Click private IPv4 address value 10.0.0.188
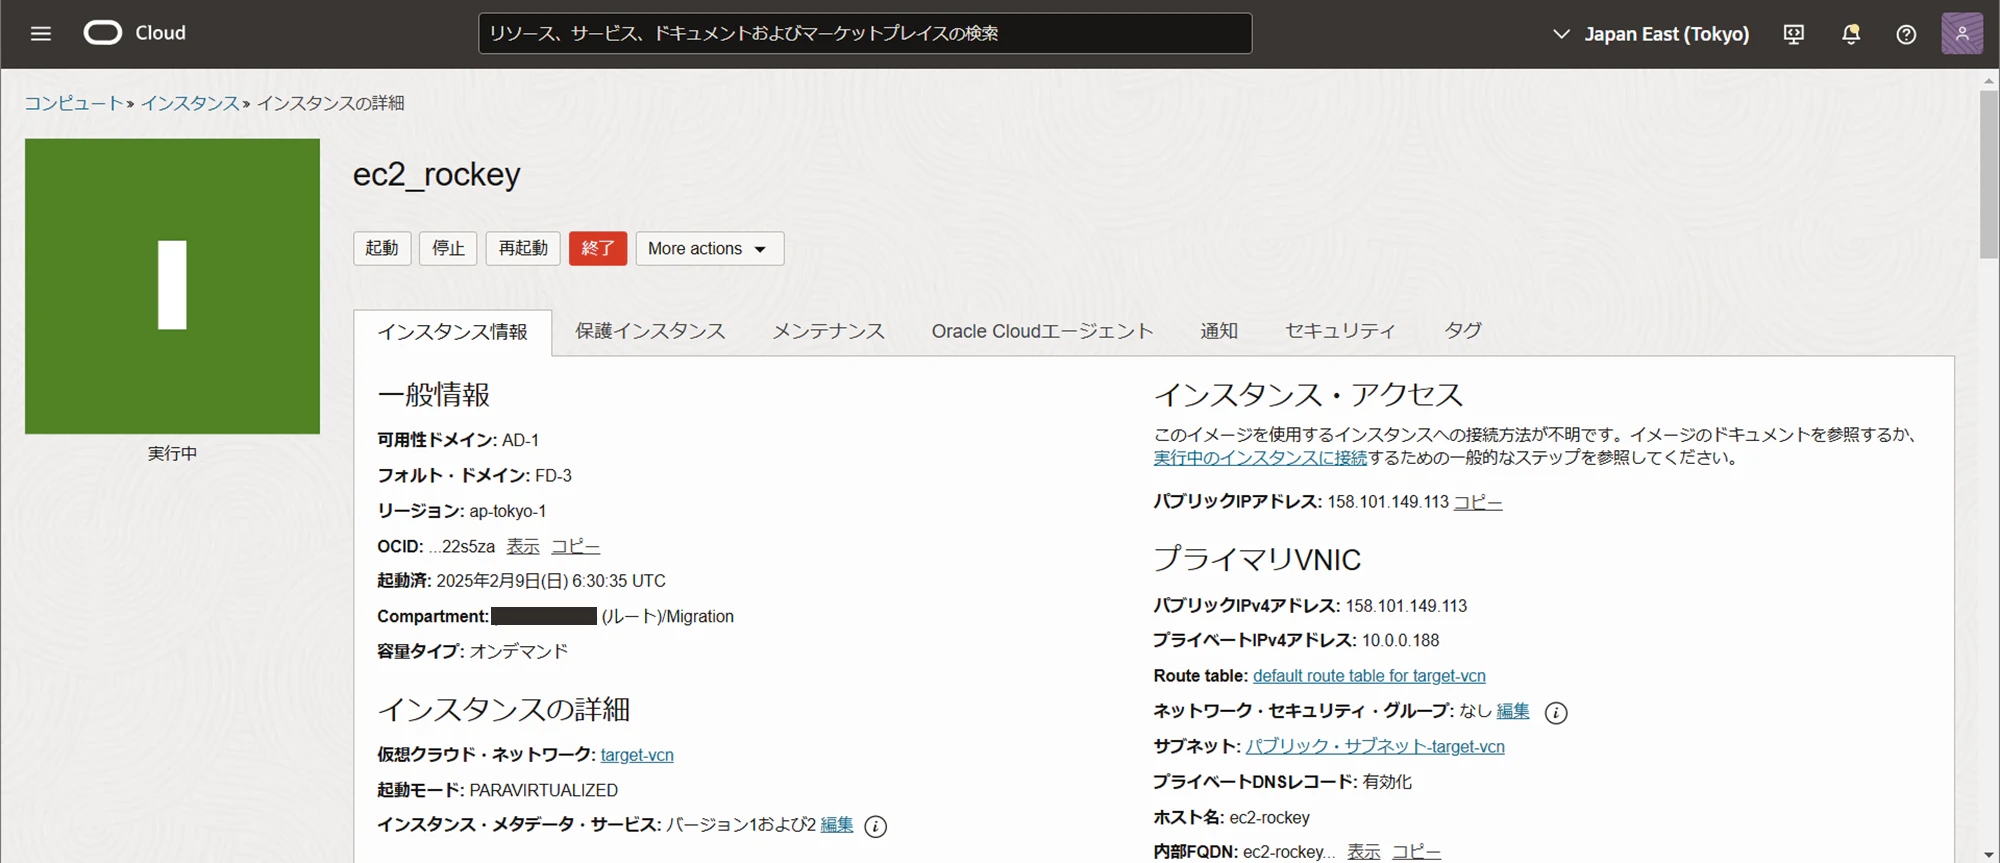Viewport: 2000px width, 863px height. tap(1400, 640)
